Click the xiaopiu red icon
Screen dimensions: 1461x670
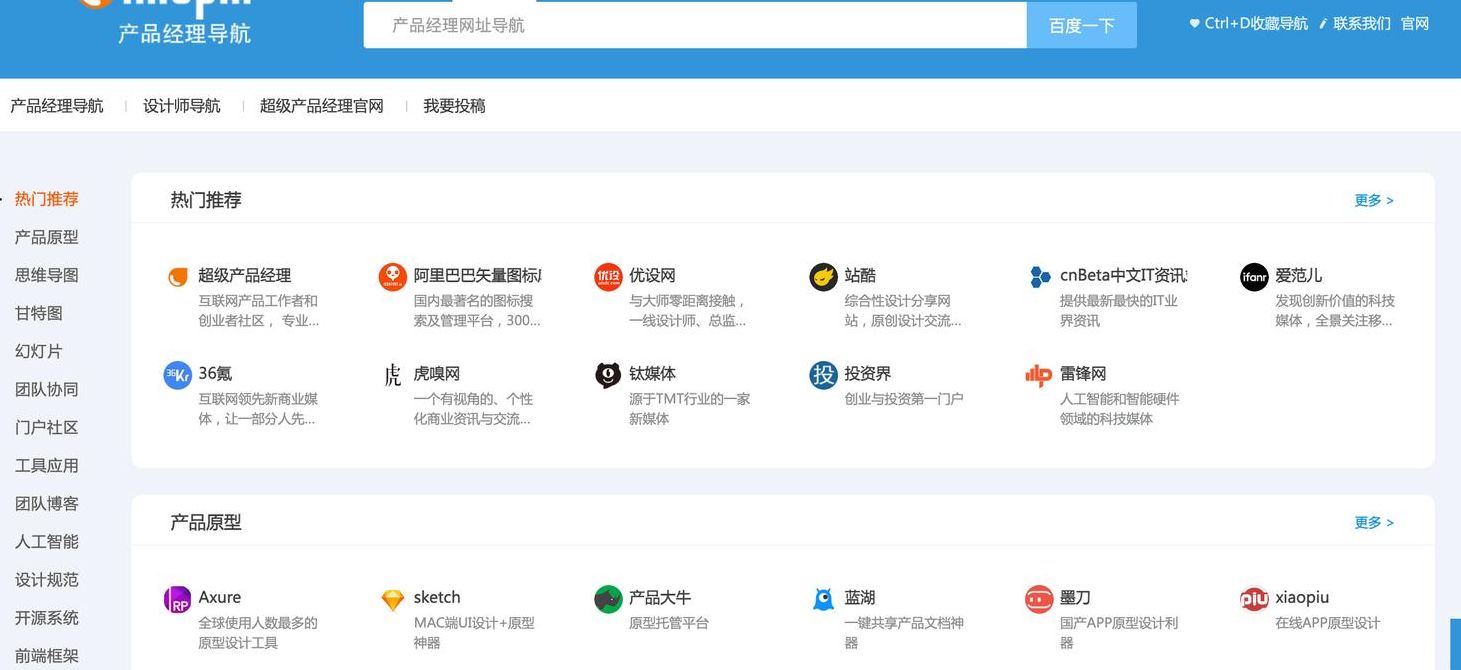(1254, 599)
